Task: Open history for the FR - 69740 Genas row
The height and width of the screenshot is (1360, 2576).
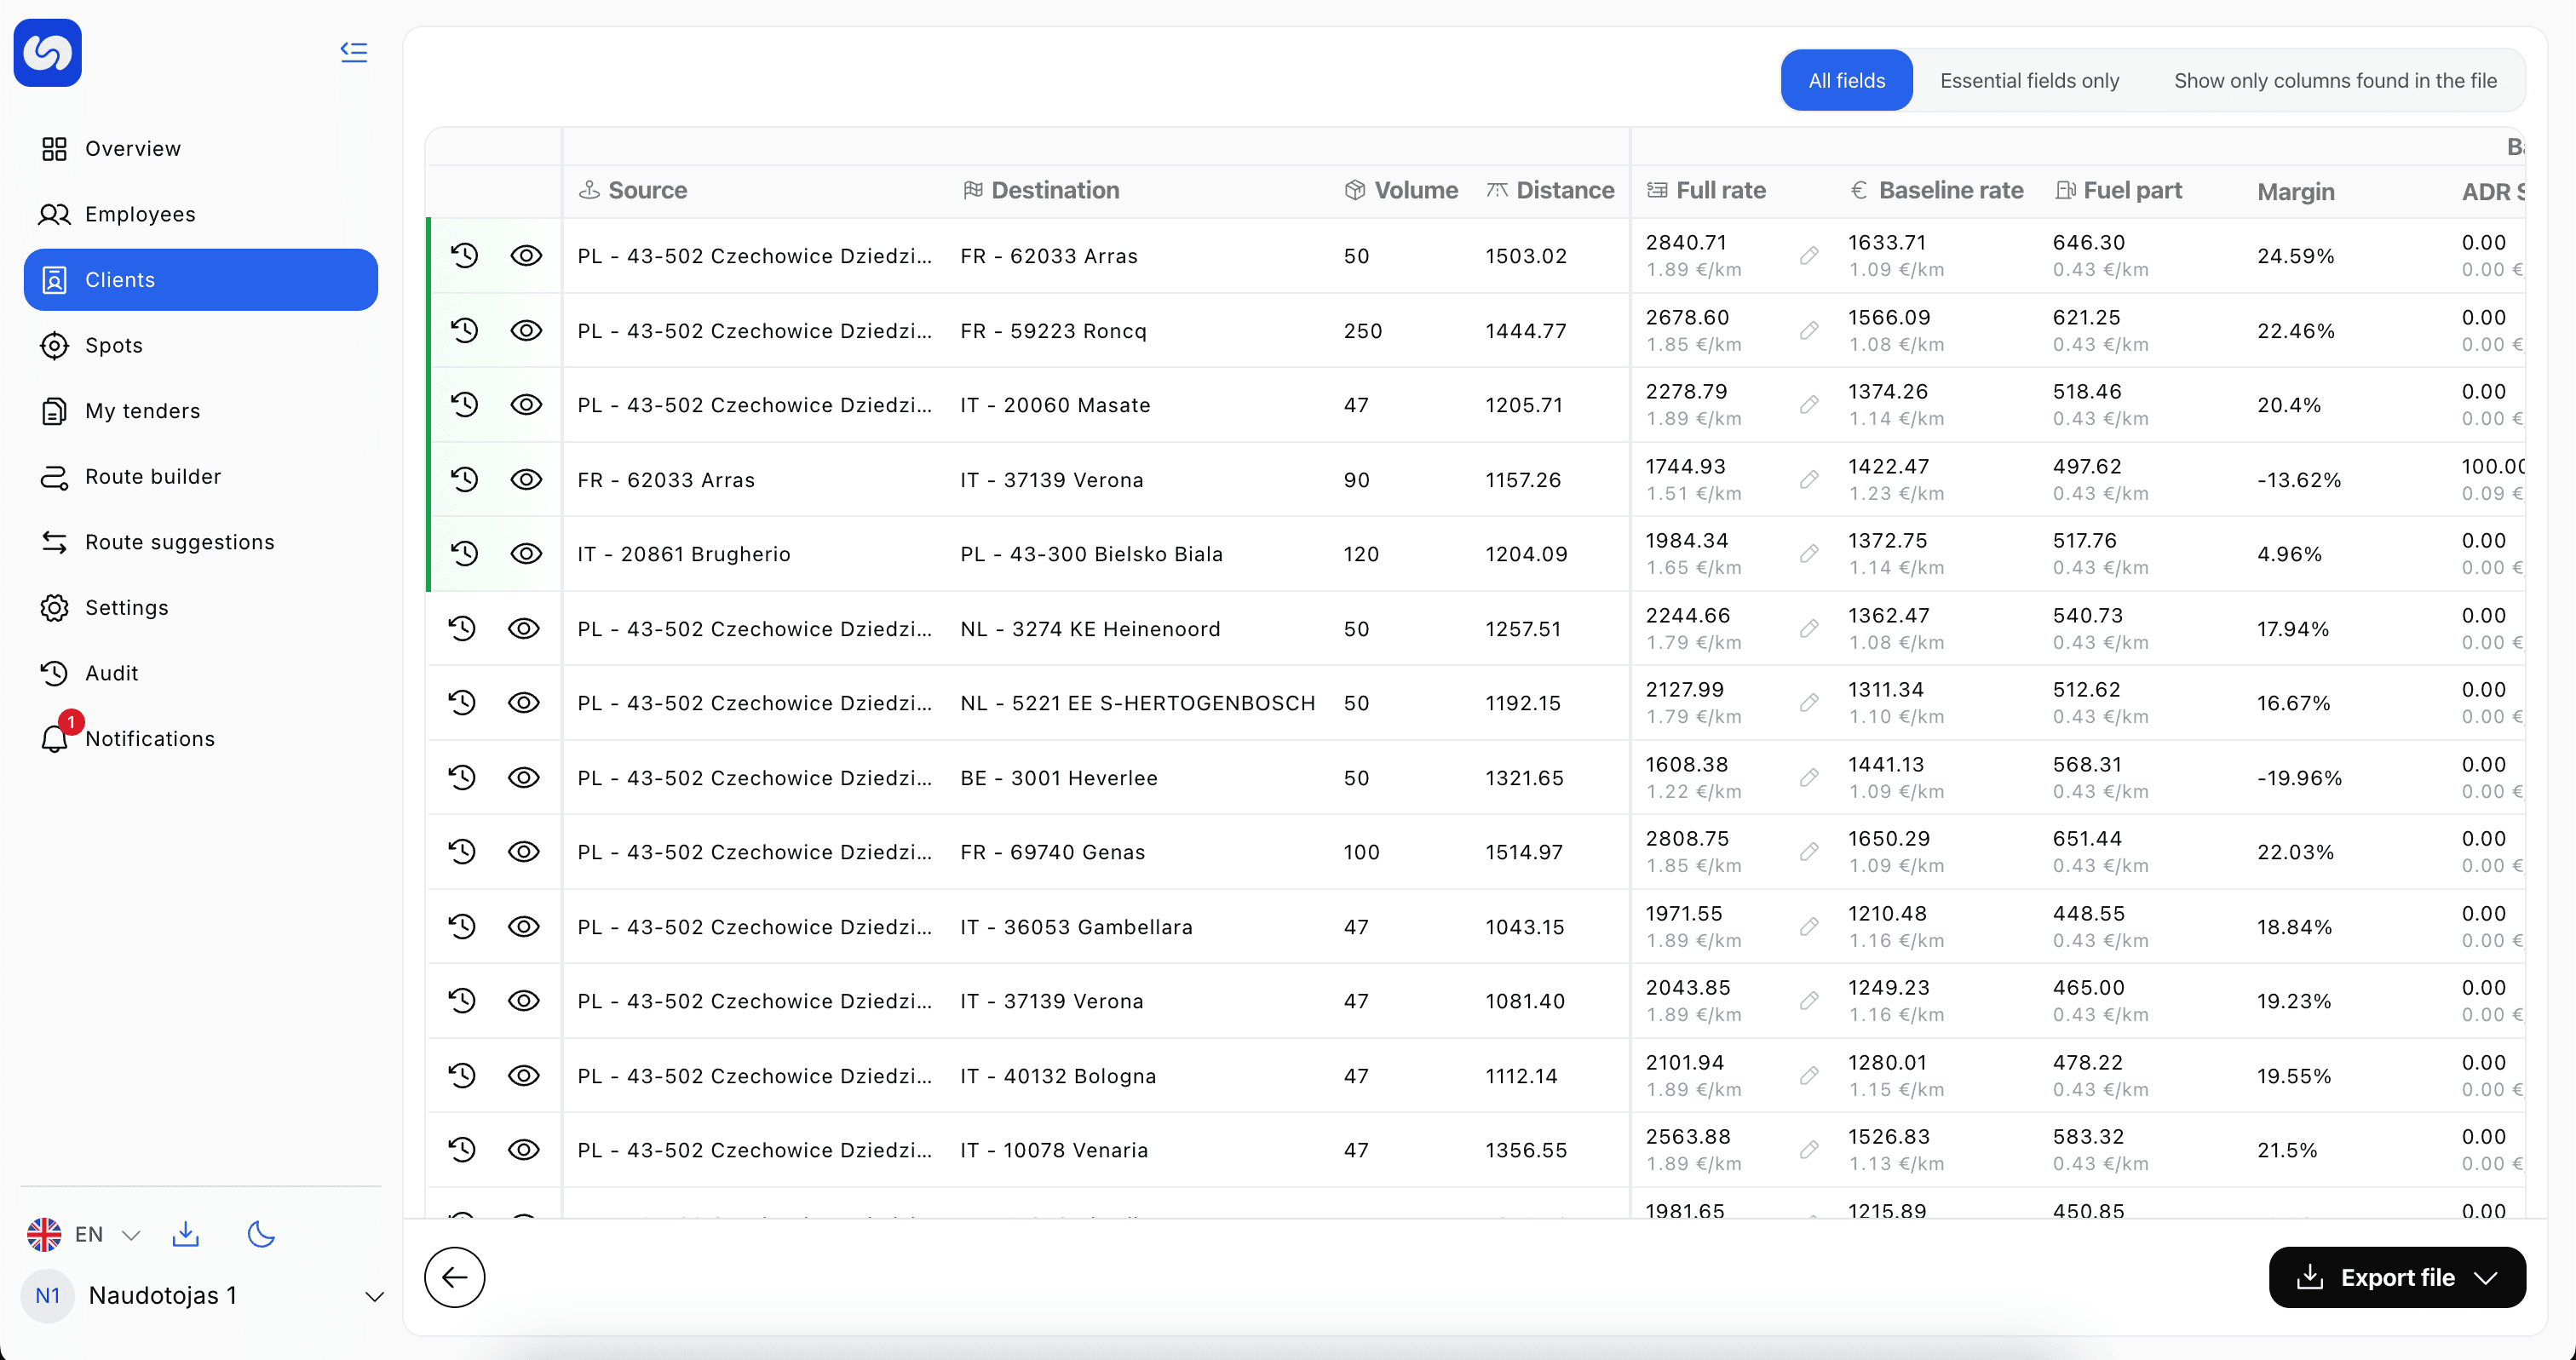Action: pyautogui.click(x=462, y=852)
